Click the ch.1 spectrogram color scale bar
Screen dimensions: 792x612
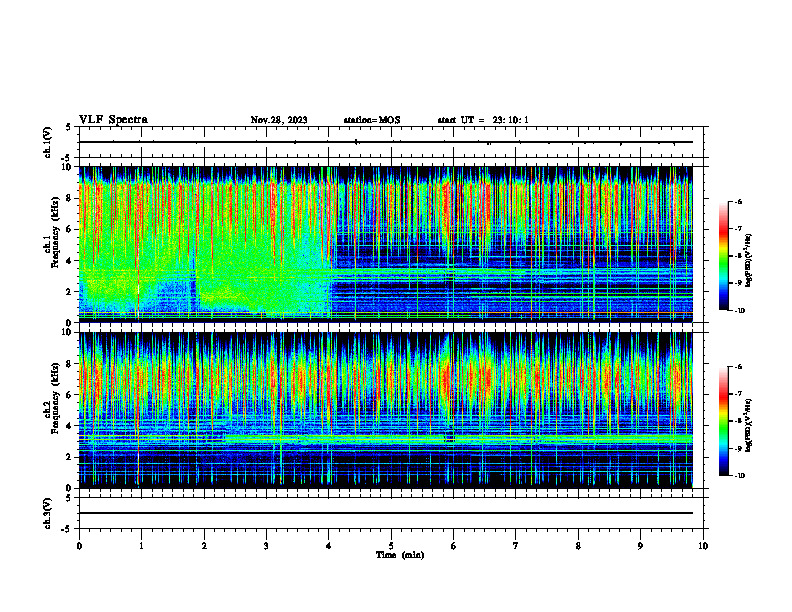(x=724, y=256)
